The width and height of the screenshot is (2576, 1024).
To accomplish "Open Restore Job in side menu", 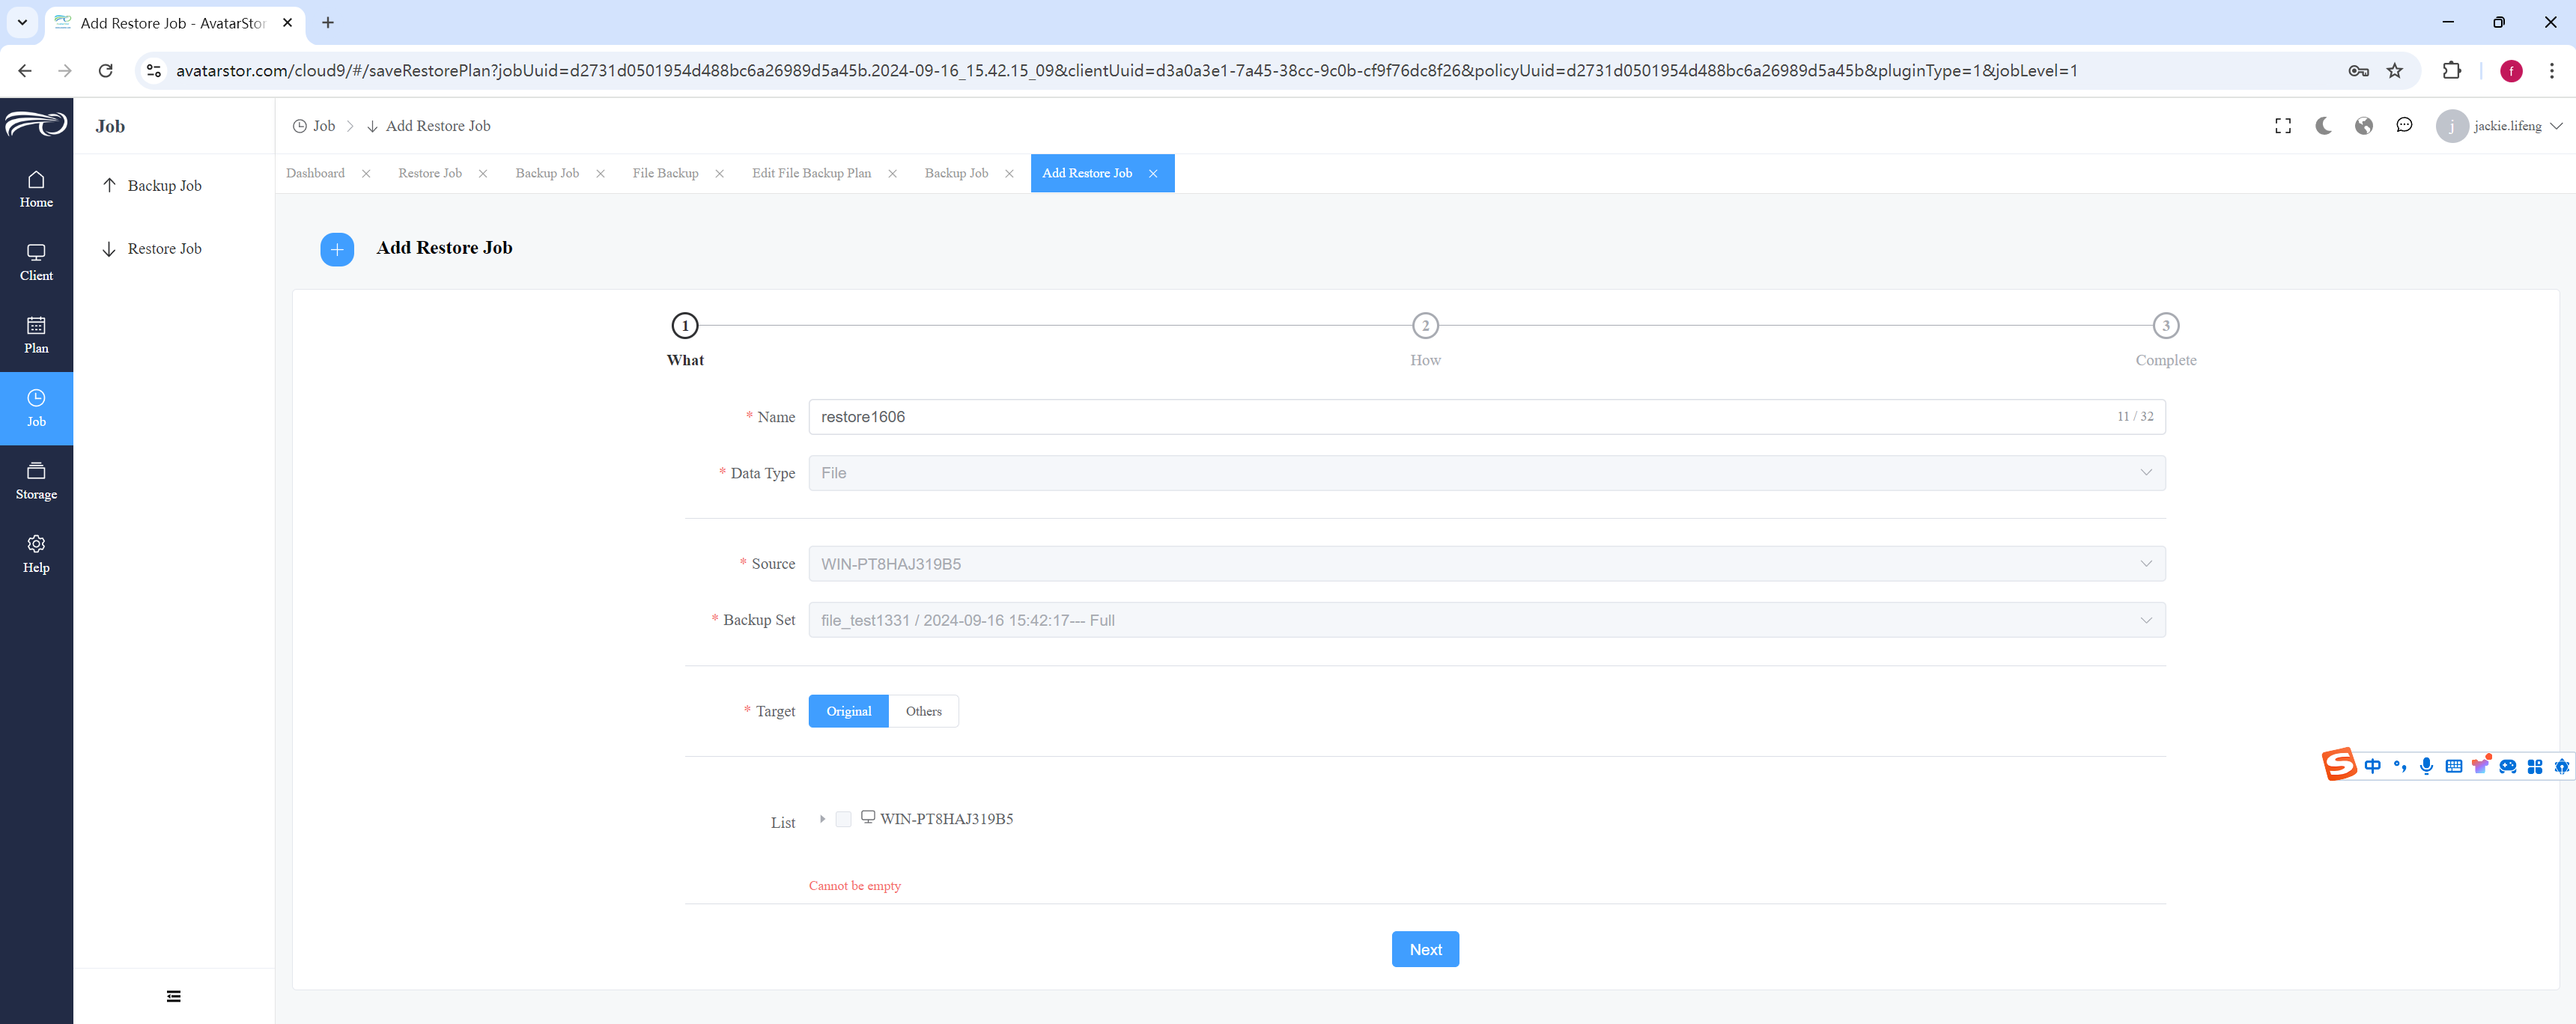I will click(164, 249).
